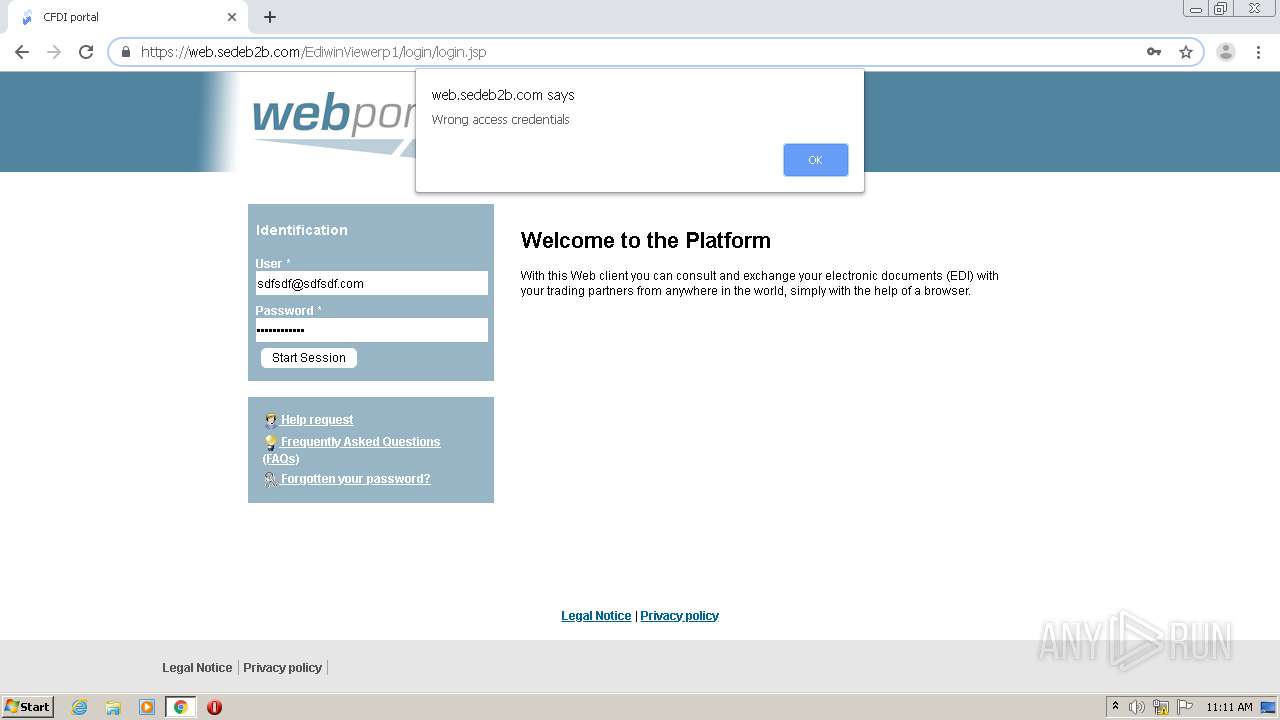
Task: Launch Internet Explorer from taskbar
Action: click(80, 707)
